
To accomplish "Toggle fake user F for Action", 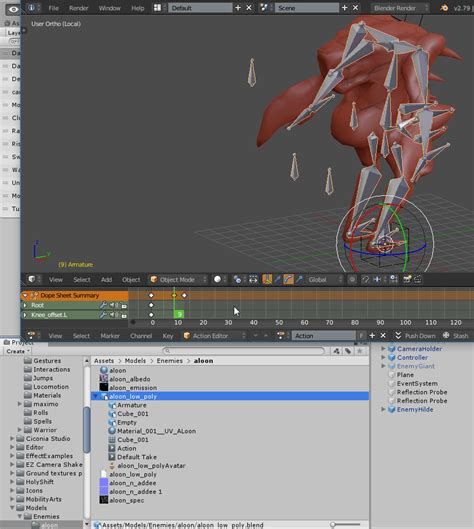I will click(x=361, y=336).
